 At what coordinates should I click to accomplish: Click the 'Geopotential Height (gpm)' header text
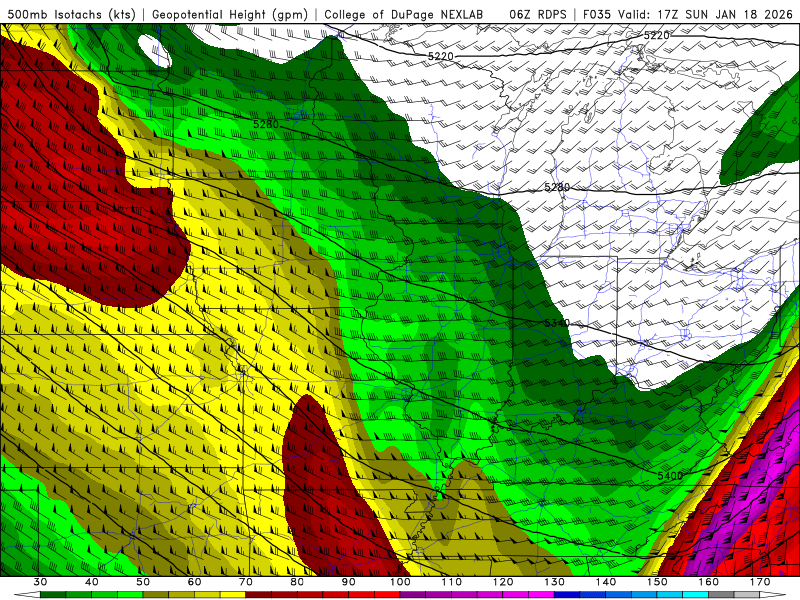coord(229,14)
